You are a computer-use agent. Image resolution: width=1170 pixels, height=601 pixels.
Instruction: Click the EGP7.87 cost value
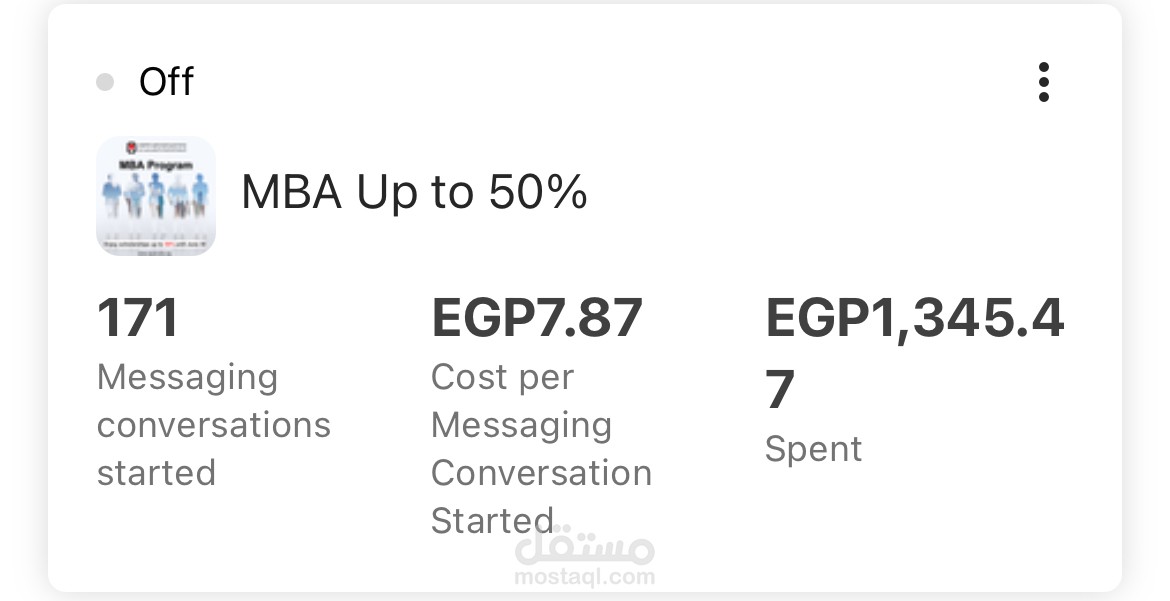(536, 319)
